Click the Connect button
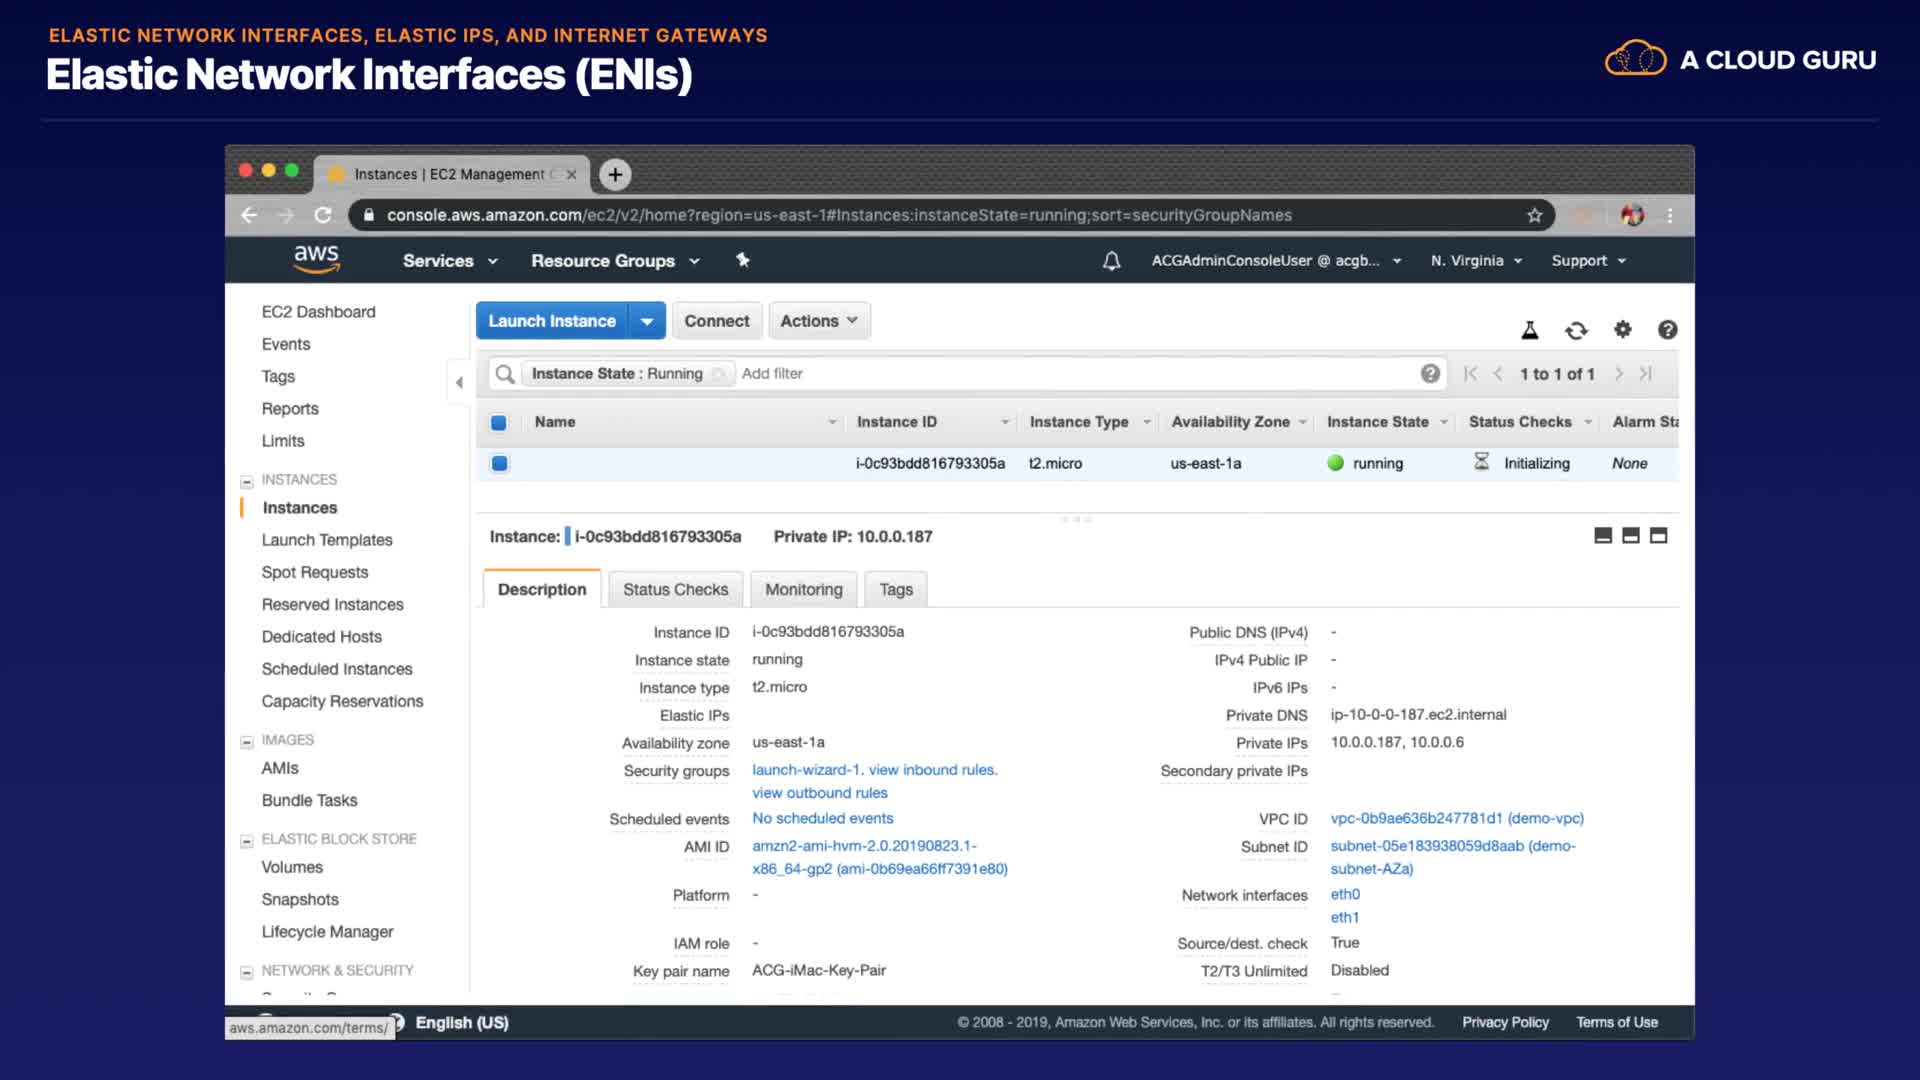This screenshot has width=1920, height=1080. (x=716, y=321)
